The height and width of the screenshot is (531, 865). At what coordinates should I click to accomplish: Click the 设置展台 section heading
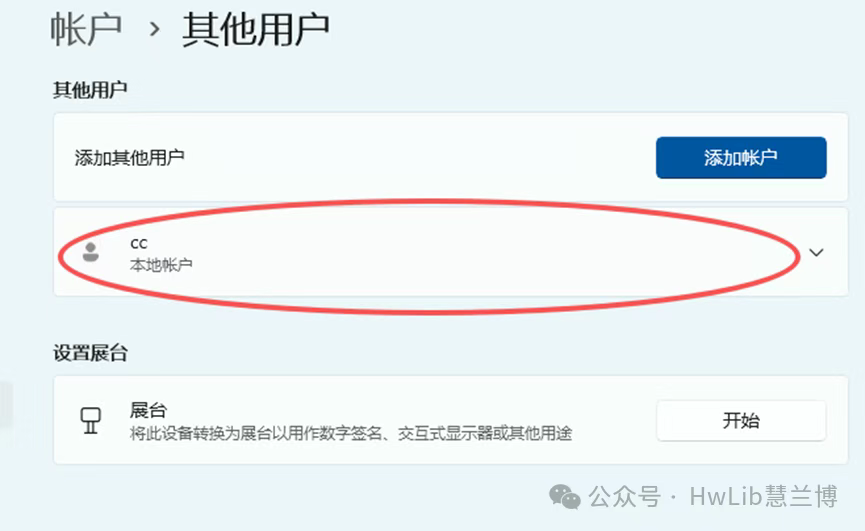[90, 353]
